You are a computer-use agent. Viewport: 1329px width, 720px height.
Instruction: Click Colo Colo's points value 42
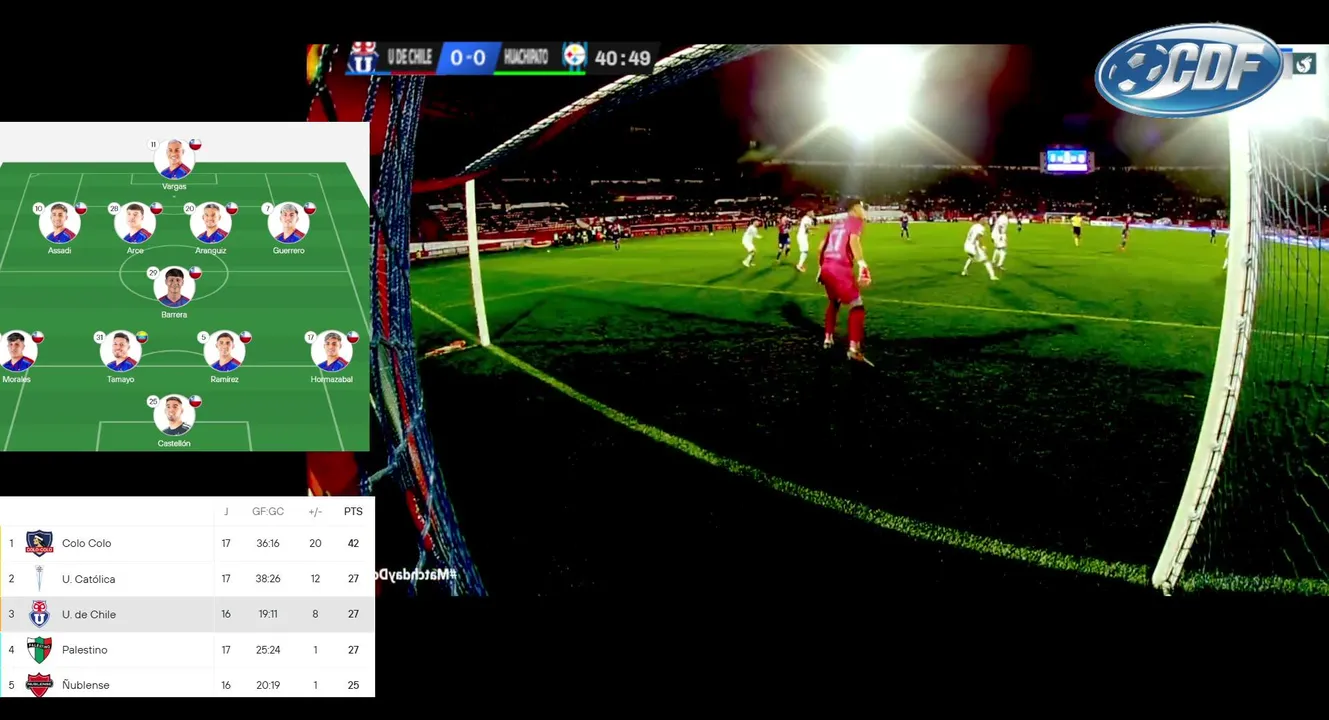[353, 543]
